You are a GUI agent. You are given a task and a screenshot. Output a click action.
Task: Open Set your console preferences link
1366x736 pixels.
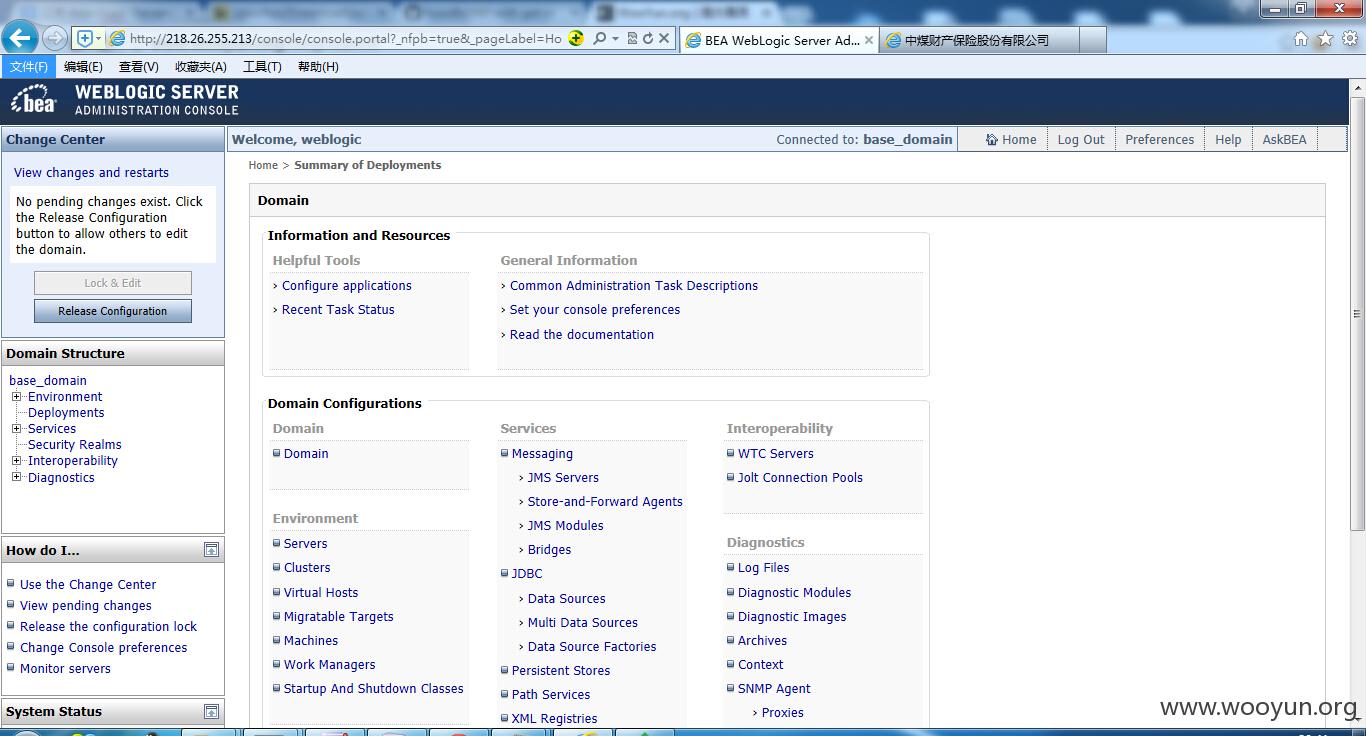595,309
